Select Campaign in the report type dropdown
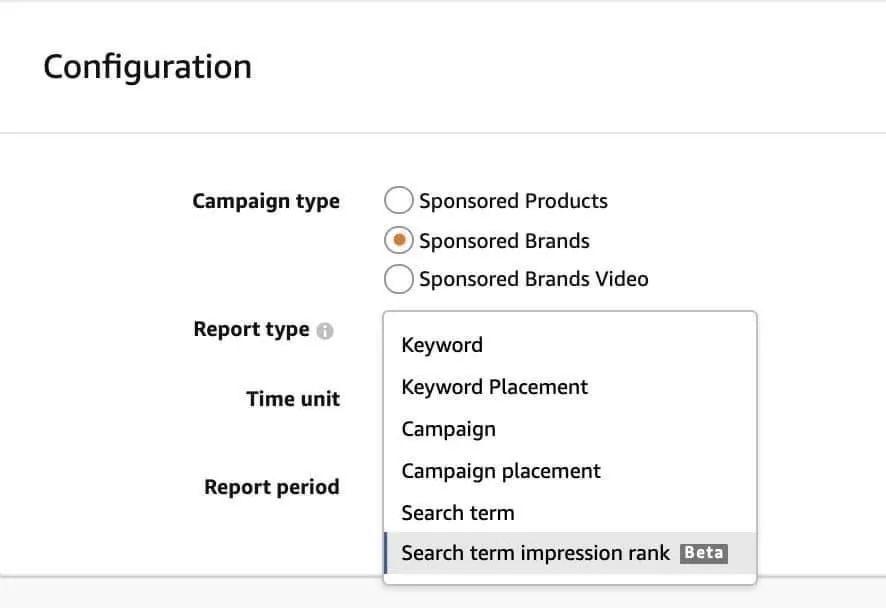The image size is (886, 608). tap(570, 429)
